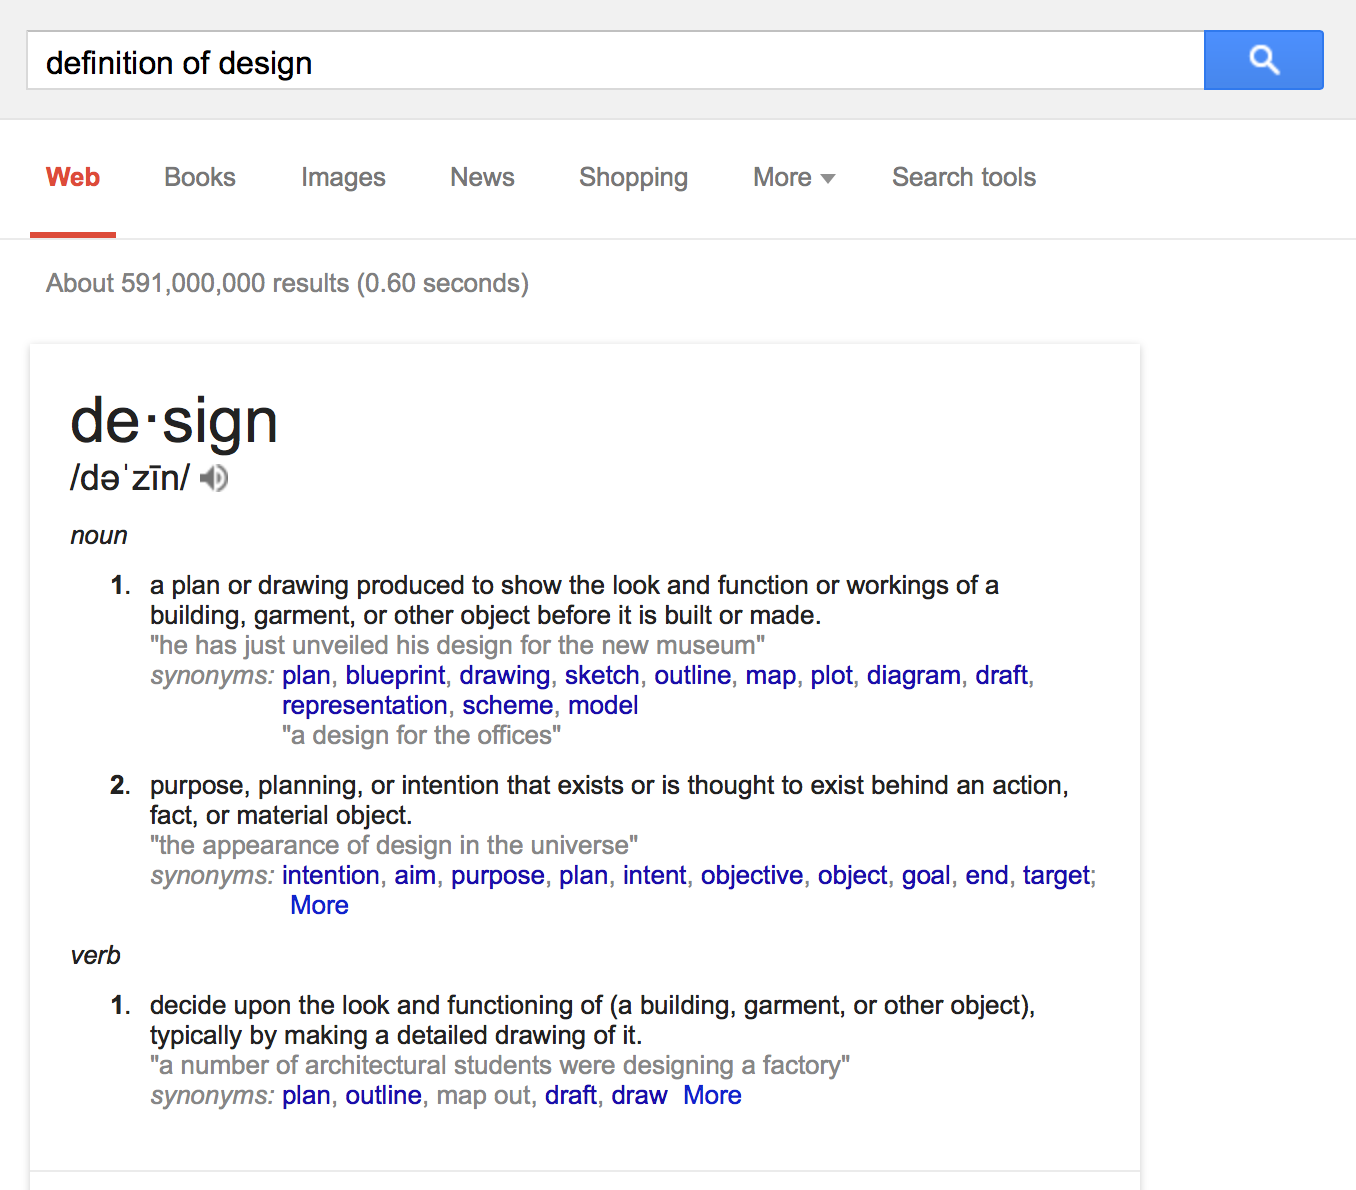Image resolution: width=1356 pixels, height=1190 pixels.
Task: Open the Images tab
Action: click(343, 177)
